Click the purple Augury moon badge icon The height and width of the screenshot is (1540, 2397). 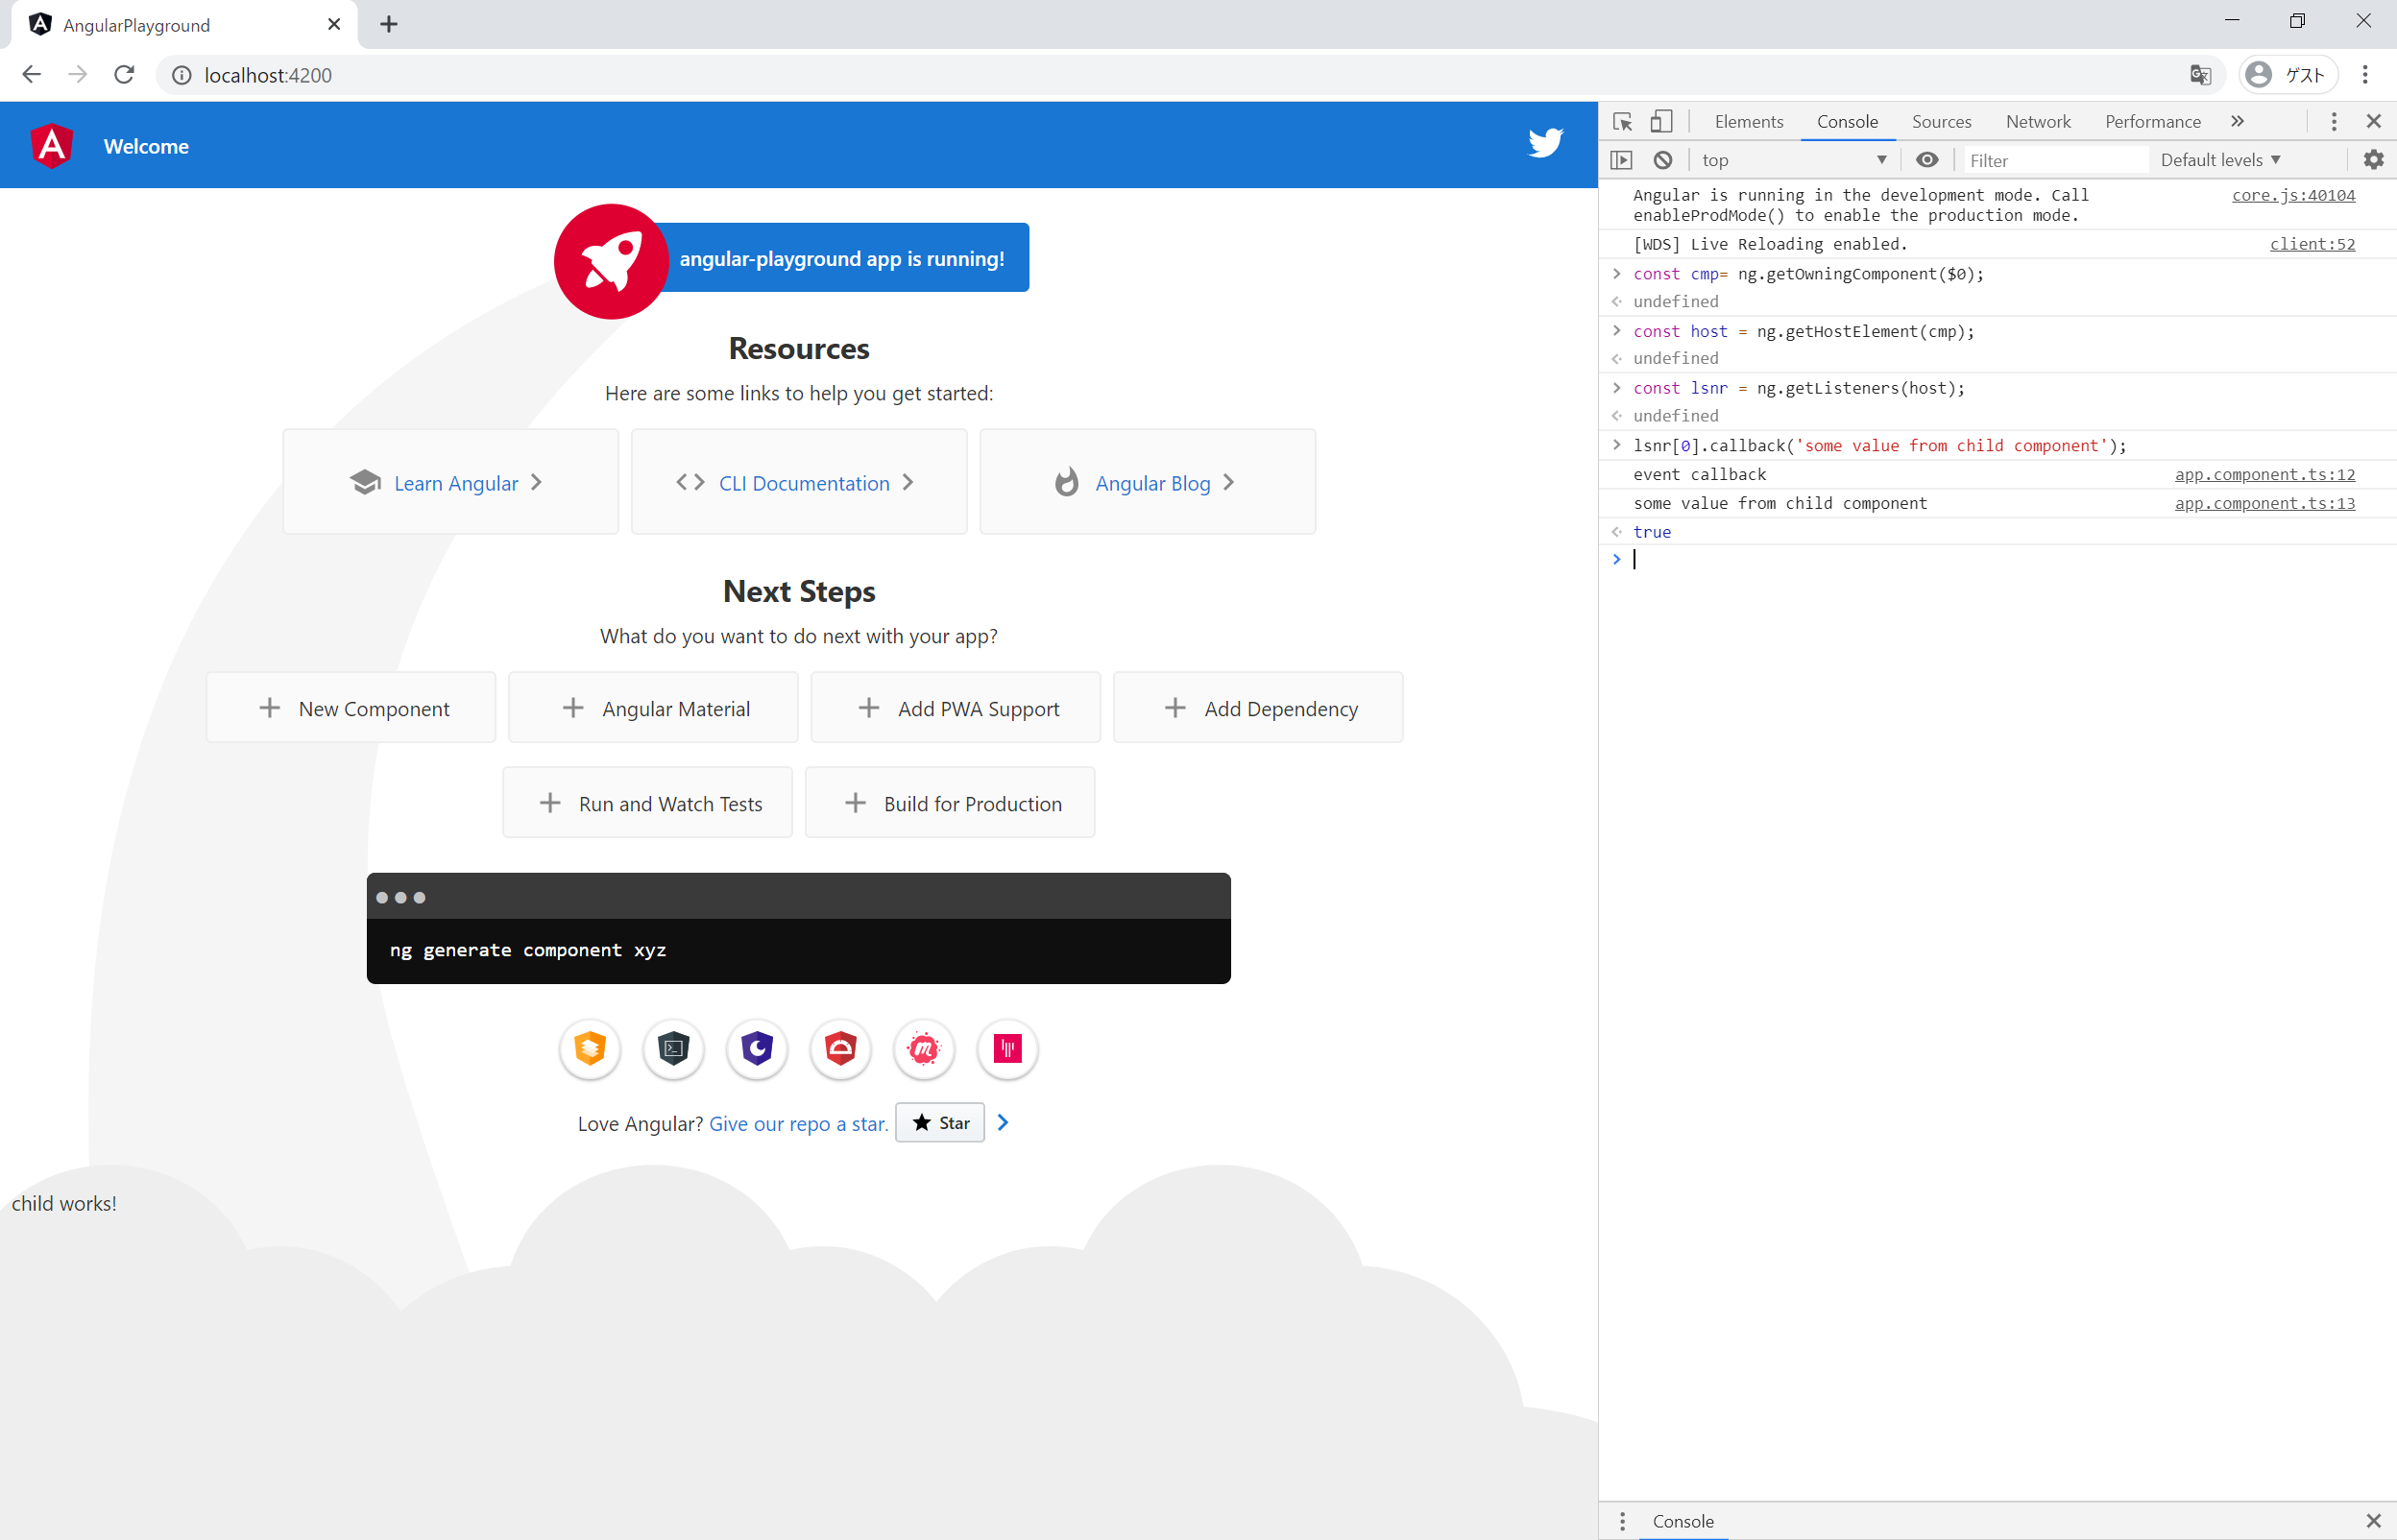coord(757,1048)
